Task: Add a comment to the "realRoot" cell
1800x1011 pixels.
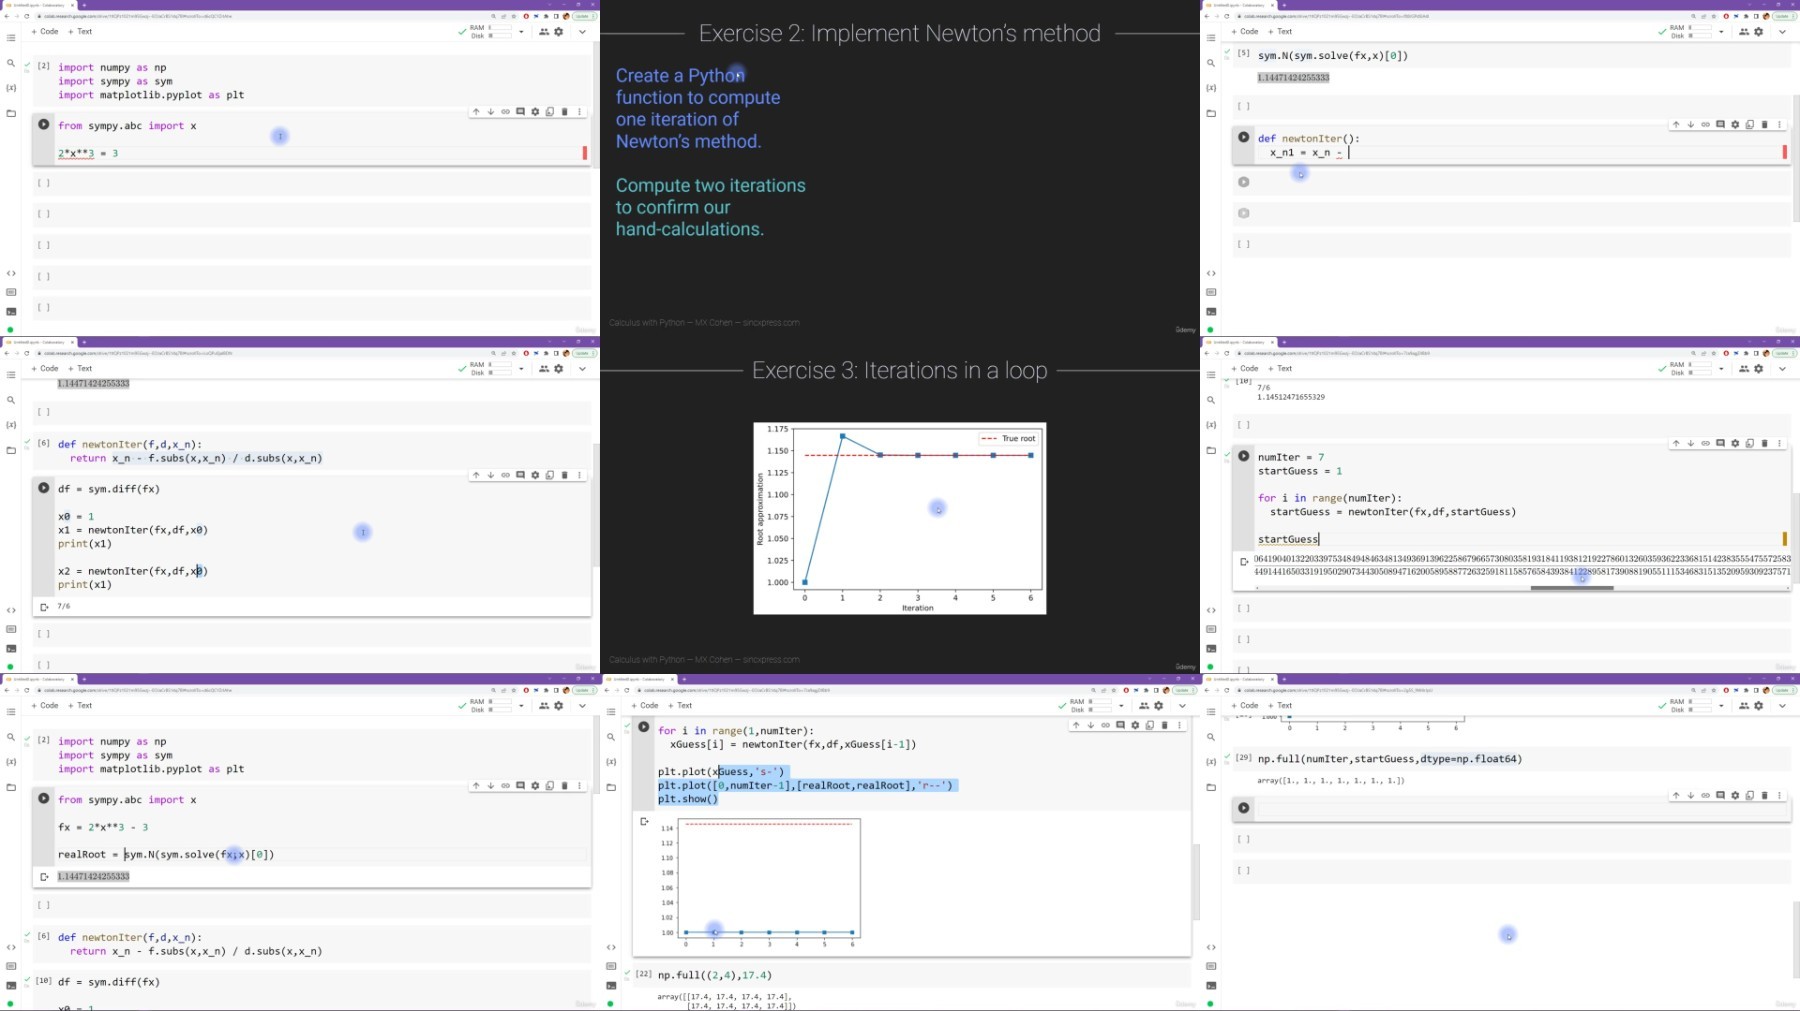Action: point(520,786)
